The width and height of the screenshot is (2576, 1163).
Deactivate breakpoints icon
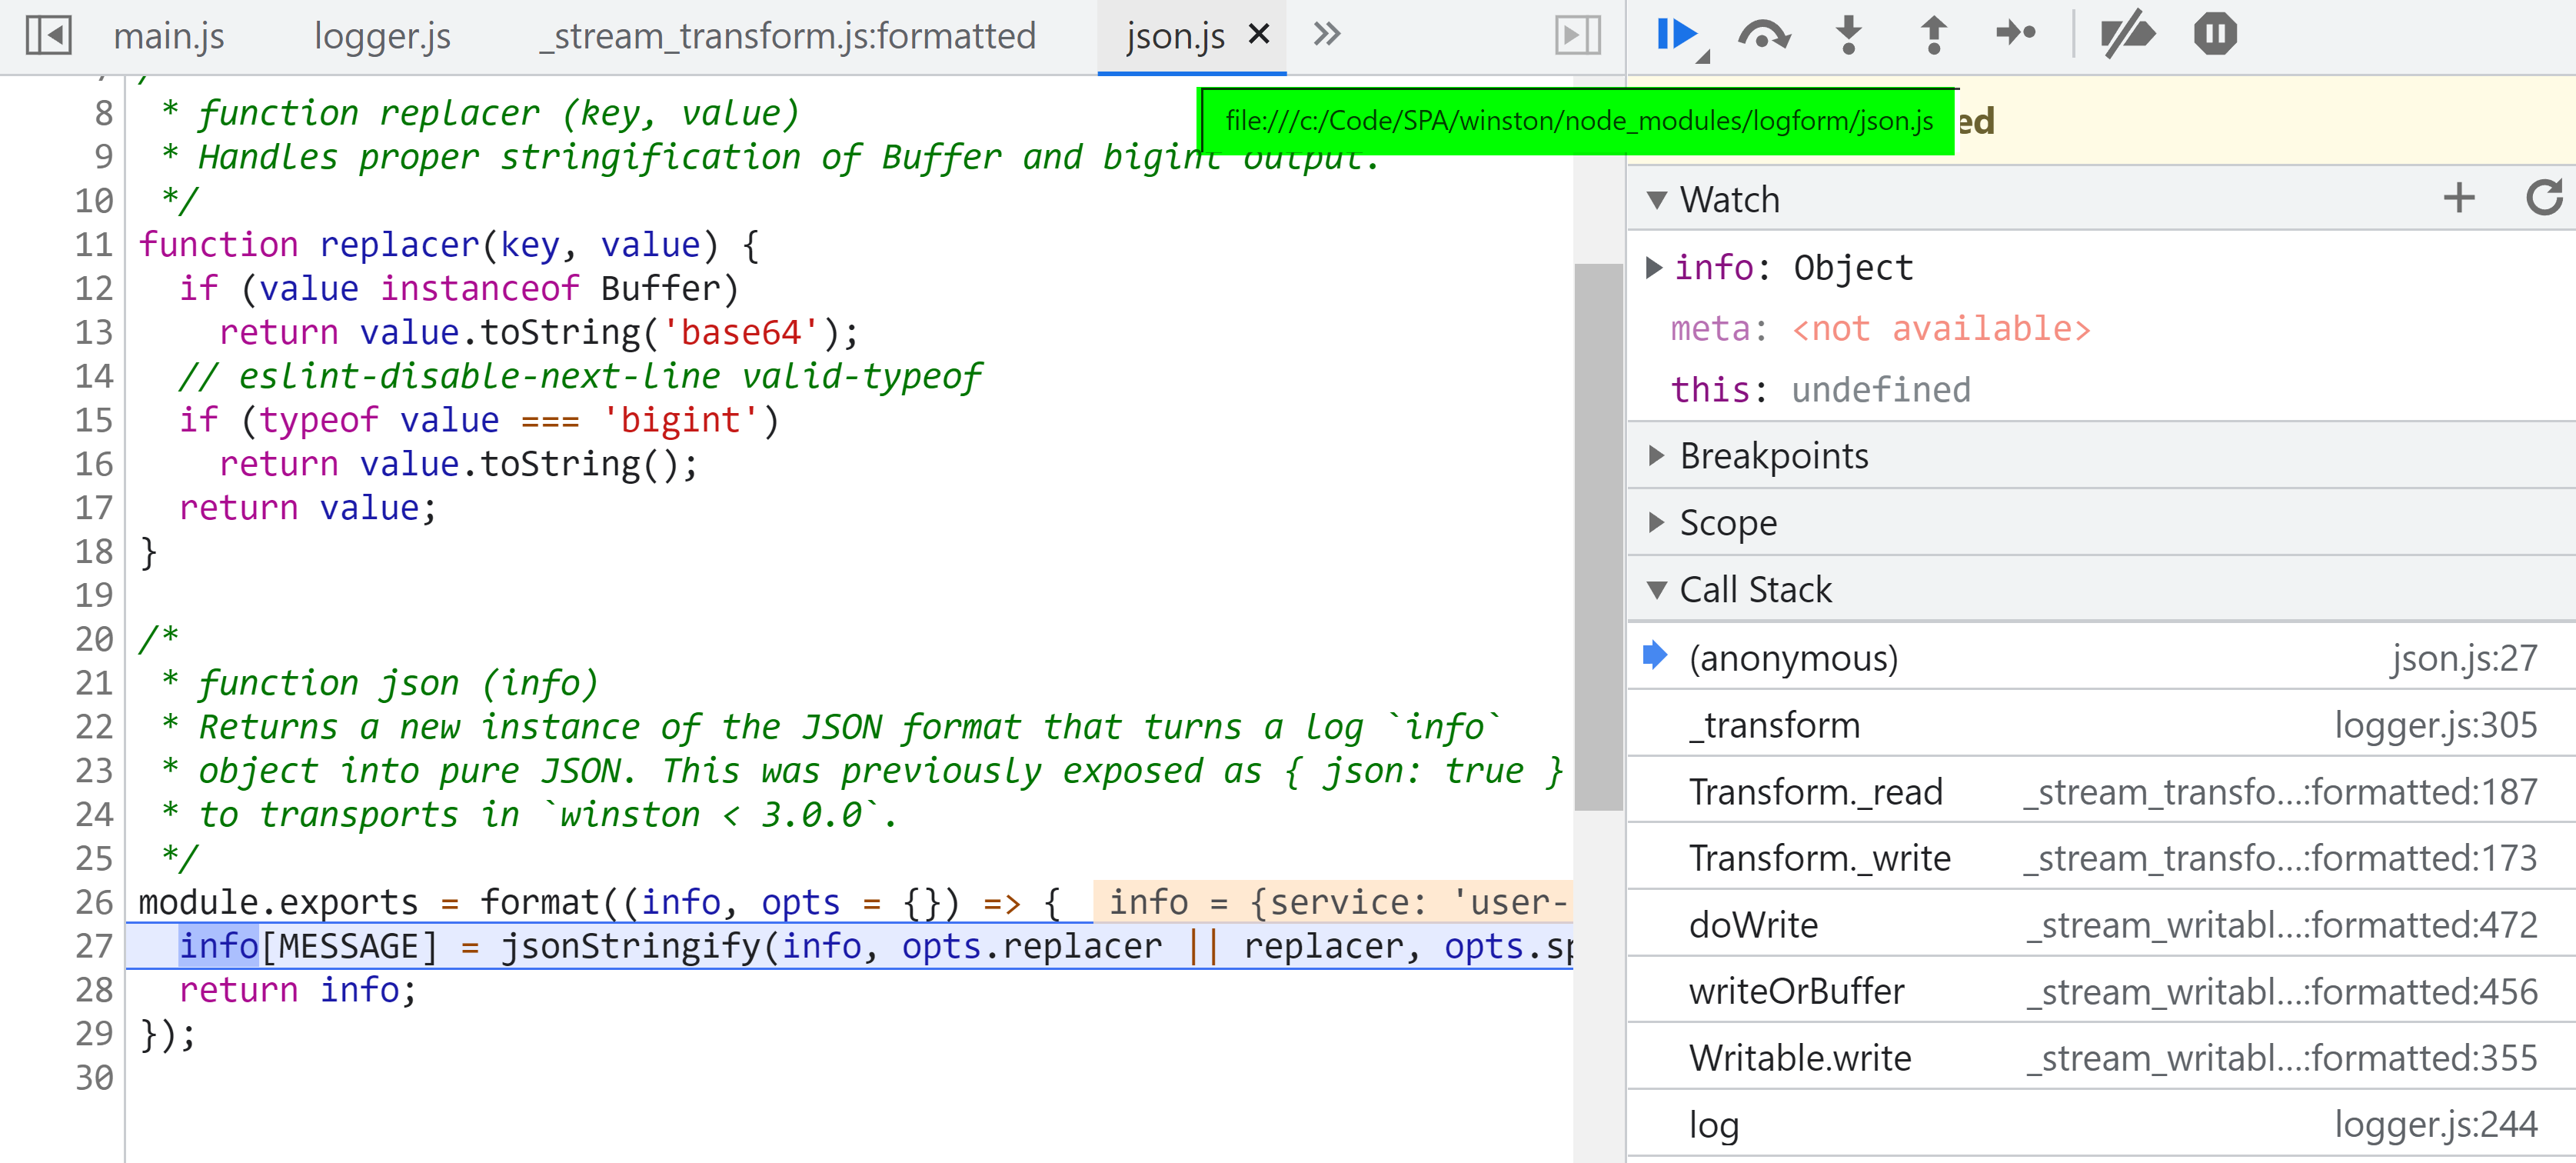pyautogui.click(x=2126, y=35)
